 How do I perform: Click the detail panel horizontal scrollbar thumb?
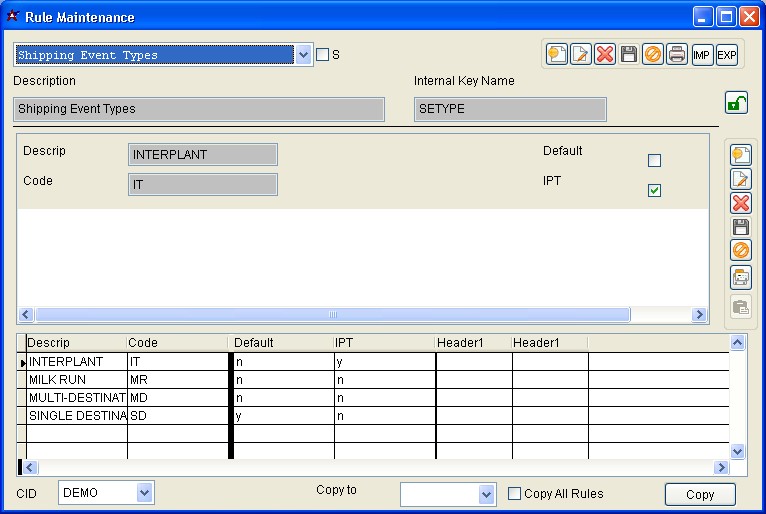[x=332, y=314]
